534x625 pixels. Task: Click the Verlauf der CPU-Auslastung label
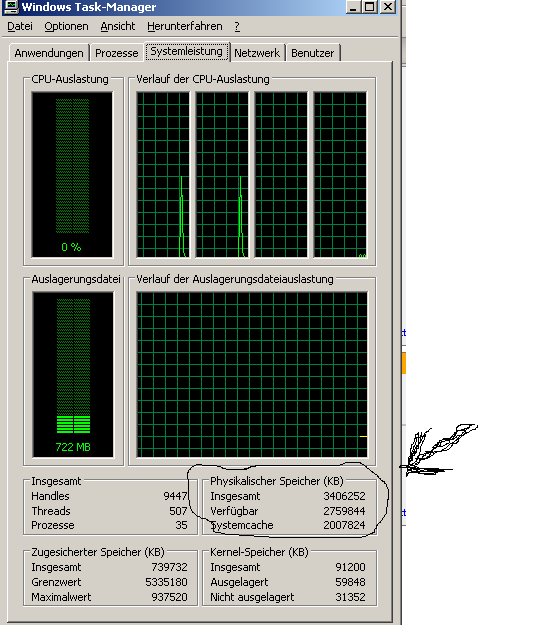[203, 79]
